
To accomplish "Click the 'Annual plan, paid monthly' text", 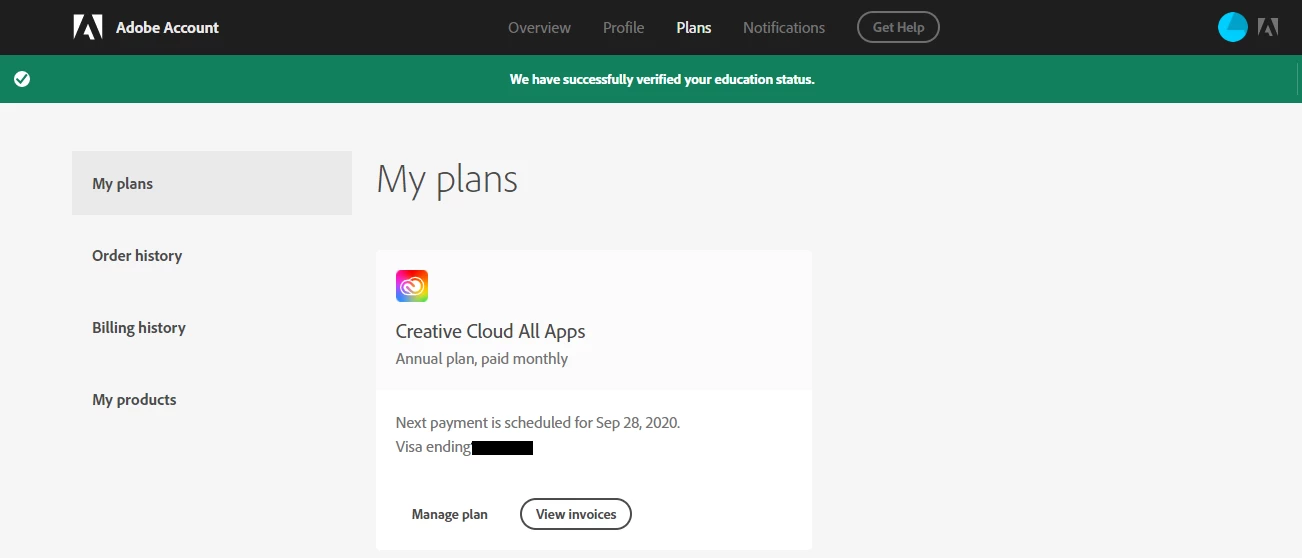I will click(x=482, y=358).
